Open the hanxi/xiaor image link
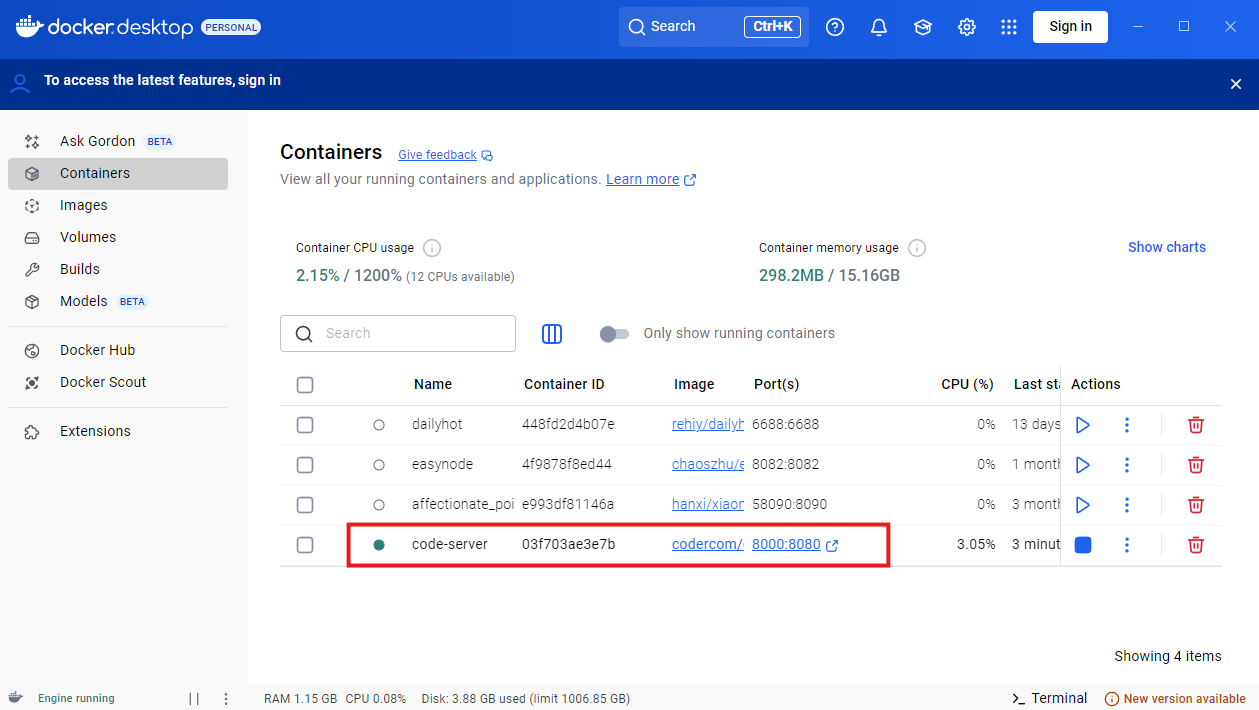1259x710 pixels. click(708, 505)
